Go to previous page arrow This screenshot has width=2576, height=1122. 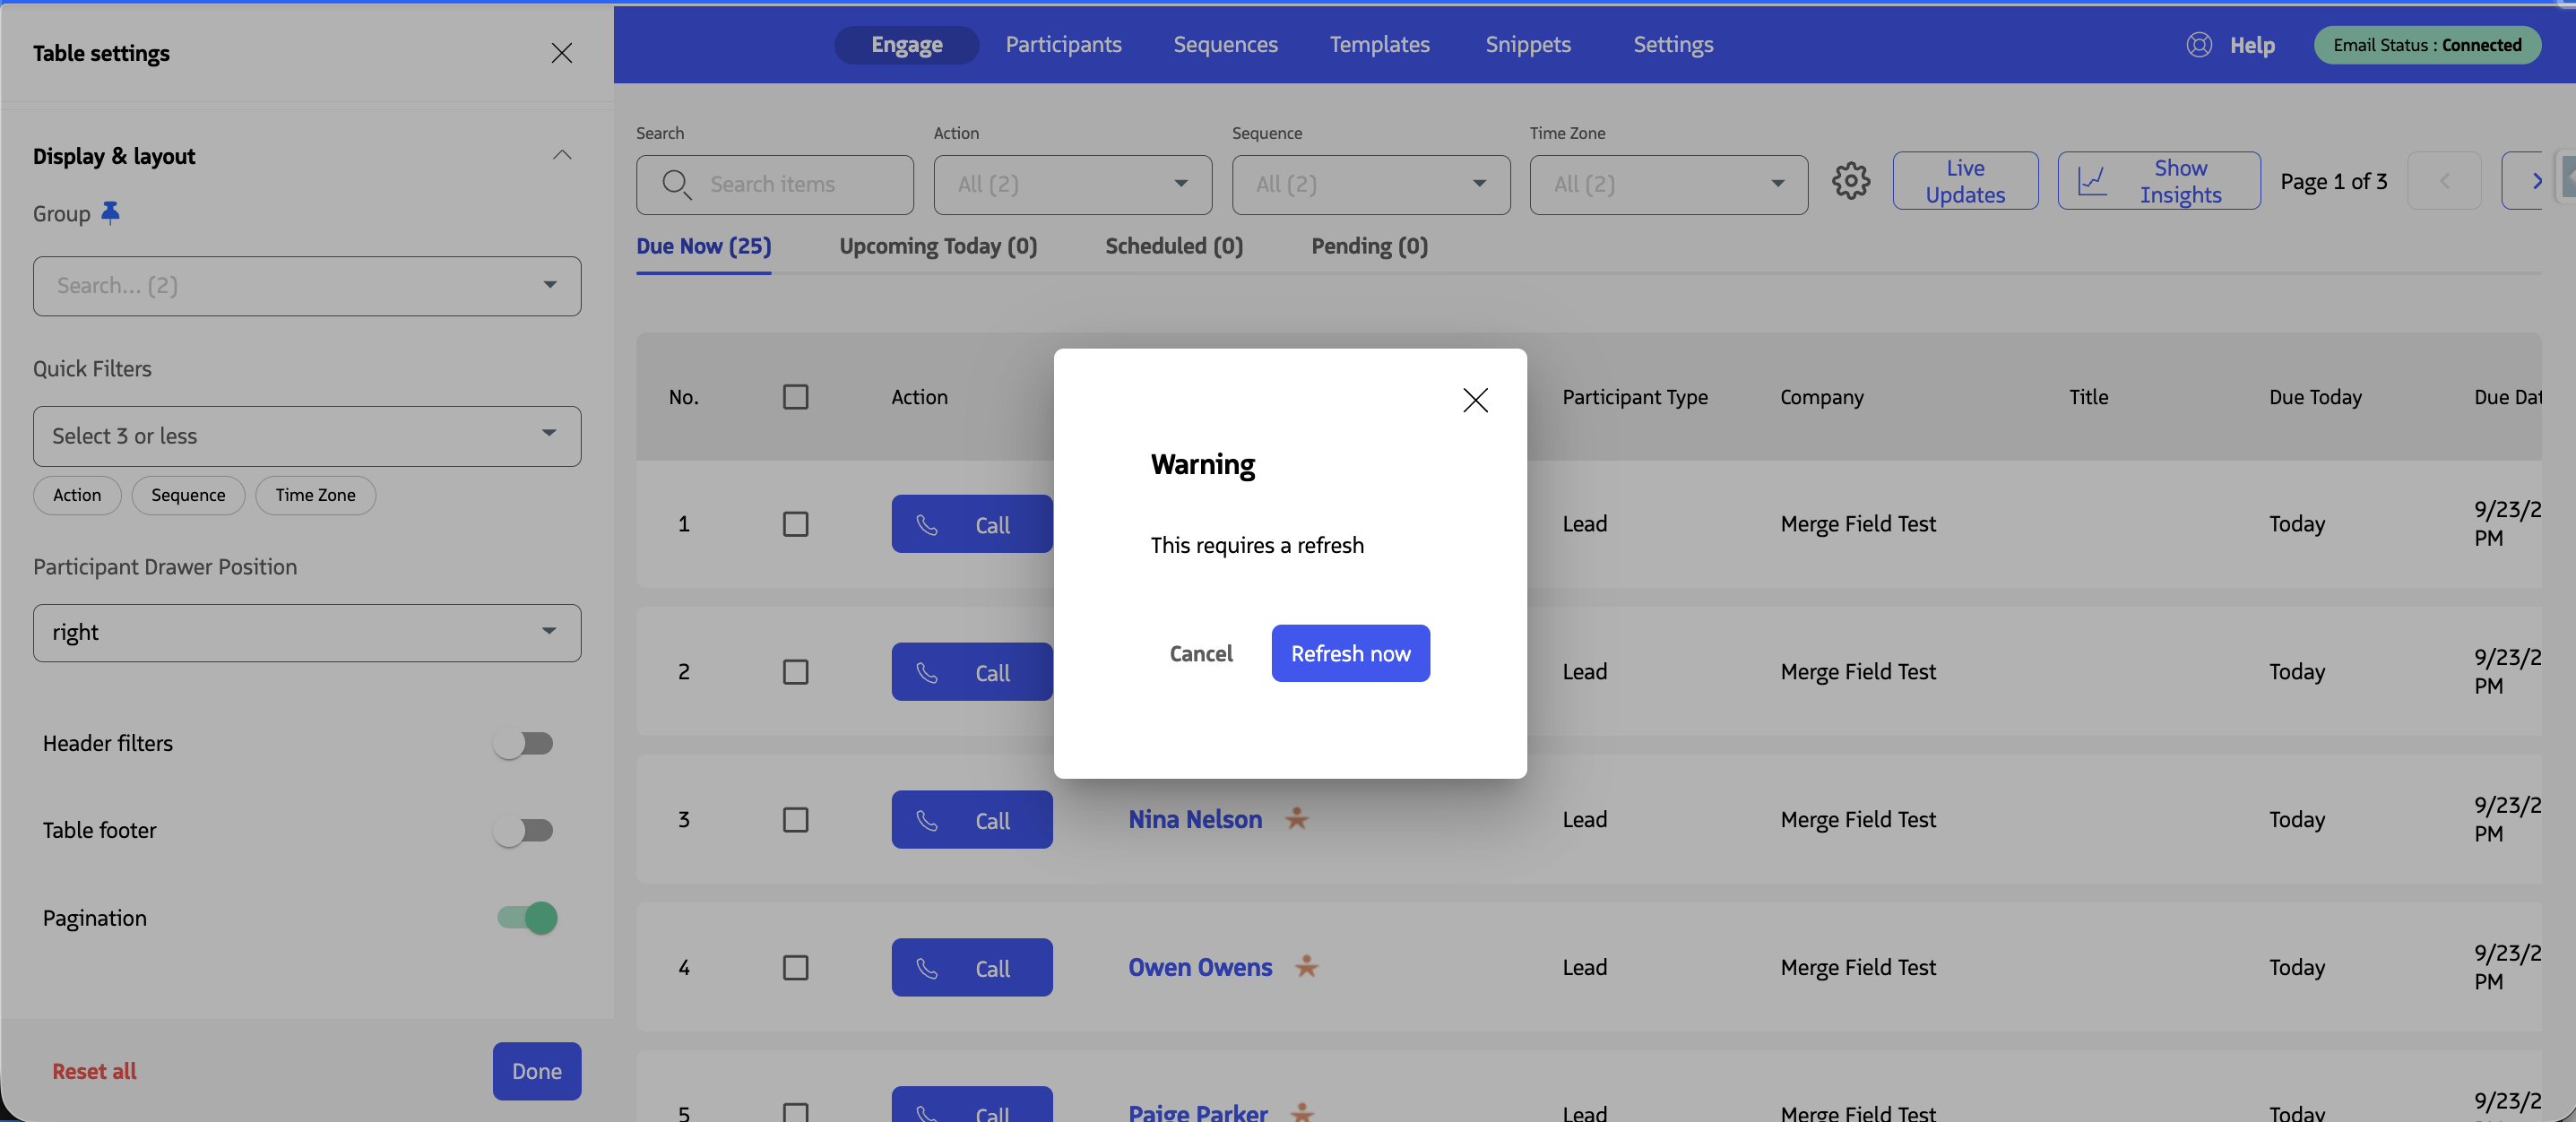(2444, 181)
